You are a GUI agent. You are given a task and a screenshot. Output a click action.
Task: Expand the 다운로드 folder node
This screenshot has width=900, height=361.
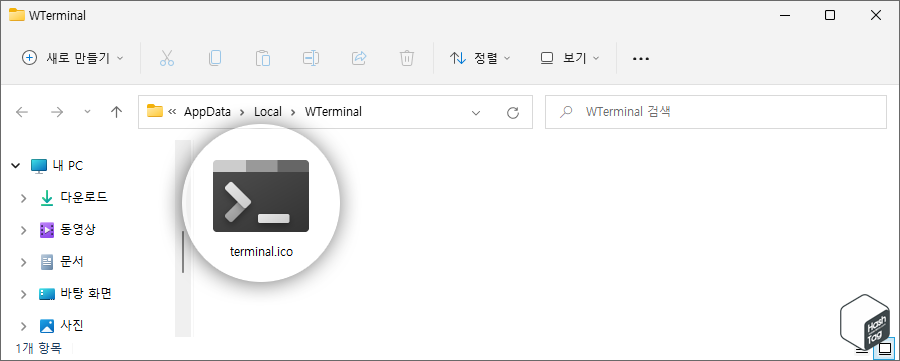point(24,198)
